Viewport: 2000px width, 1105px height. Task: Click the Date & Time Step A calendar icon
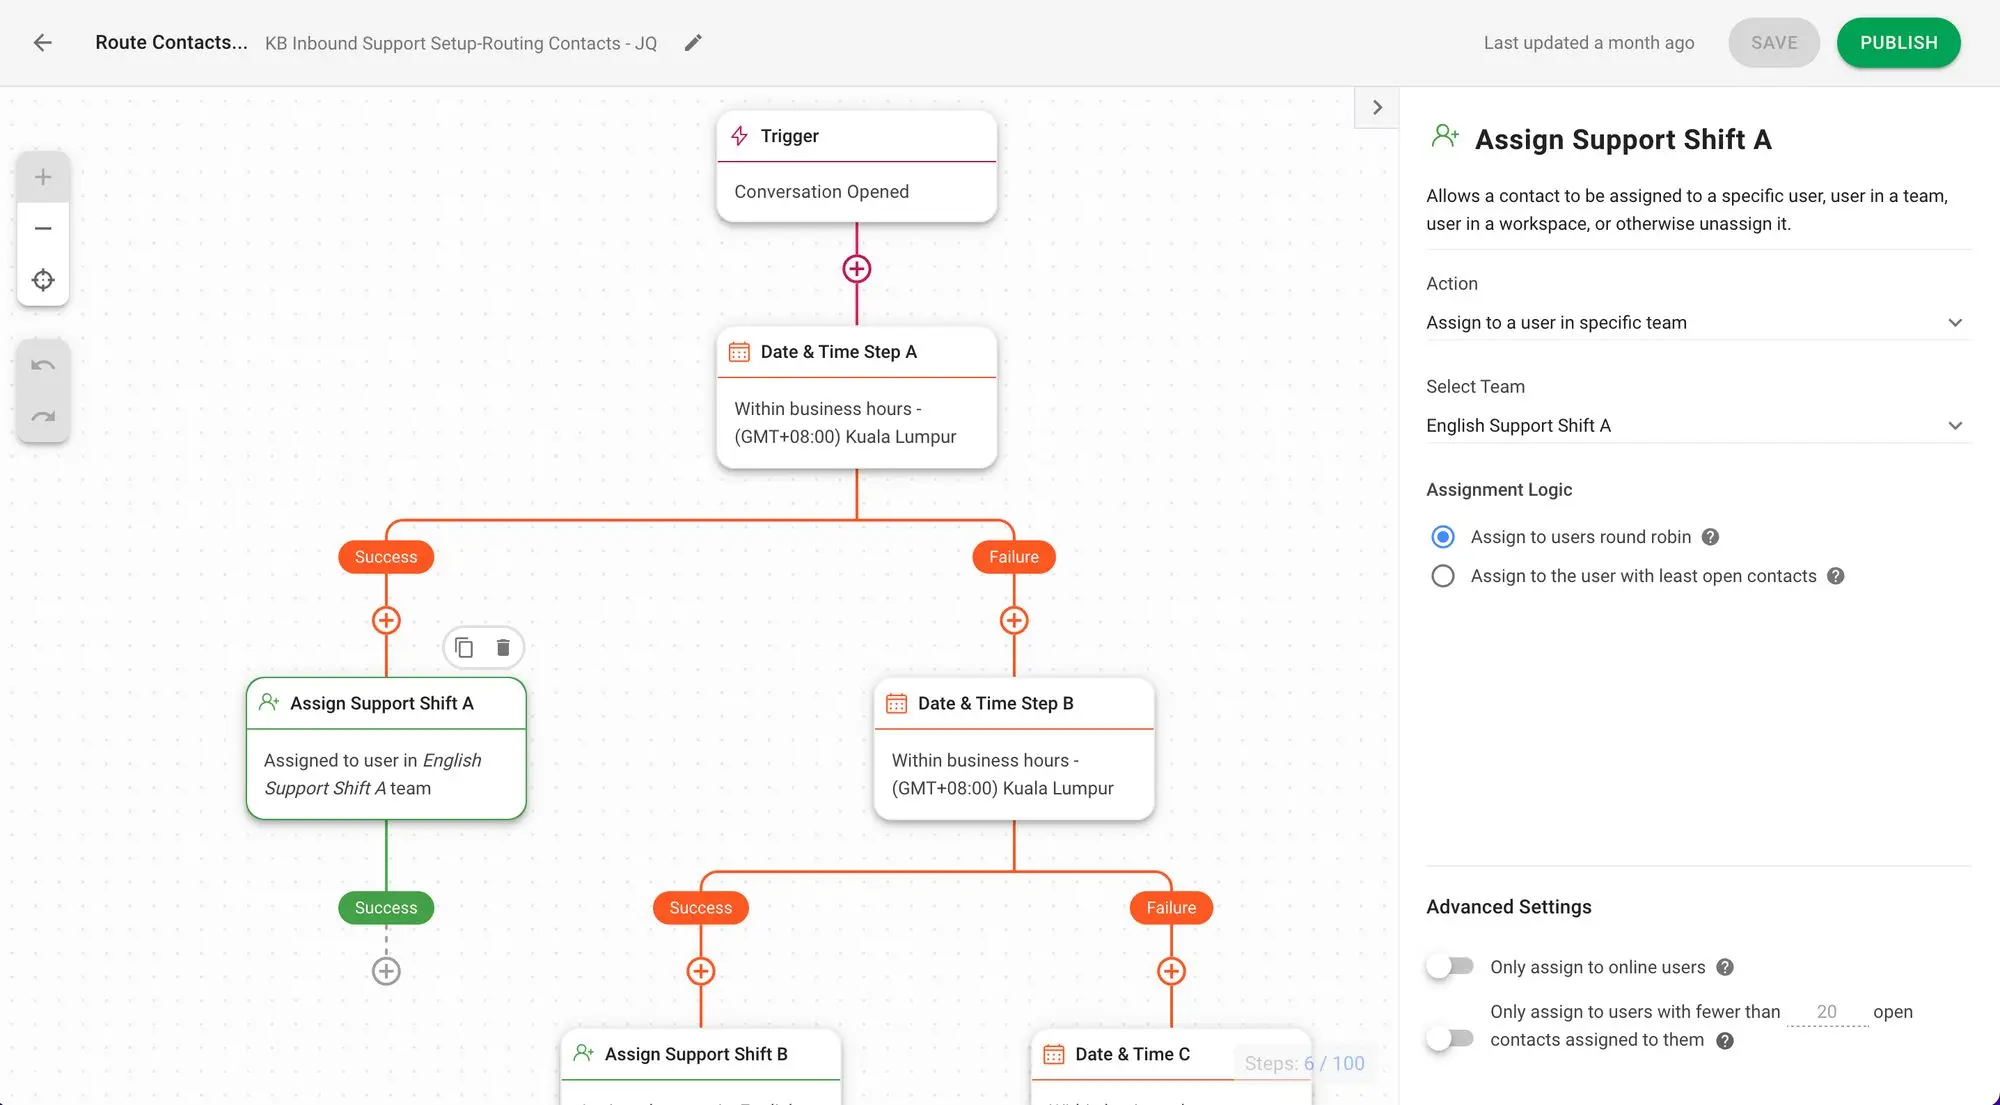[x=739, y=351]
